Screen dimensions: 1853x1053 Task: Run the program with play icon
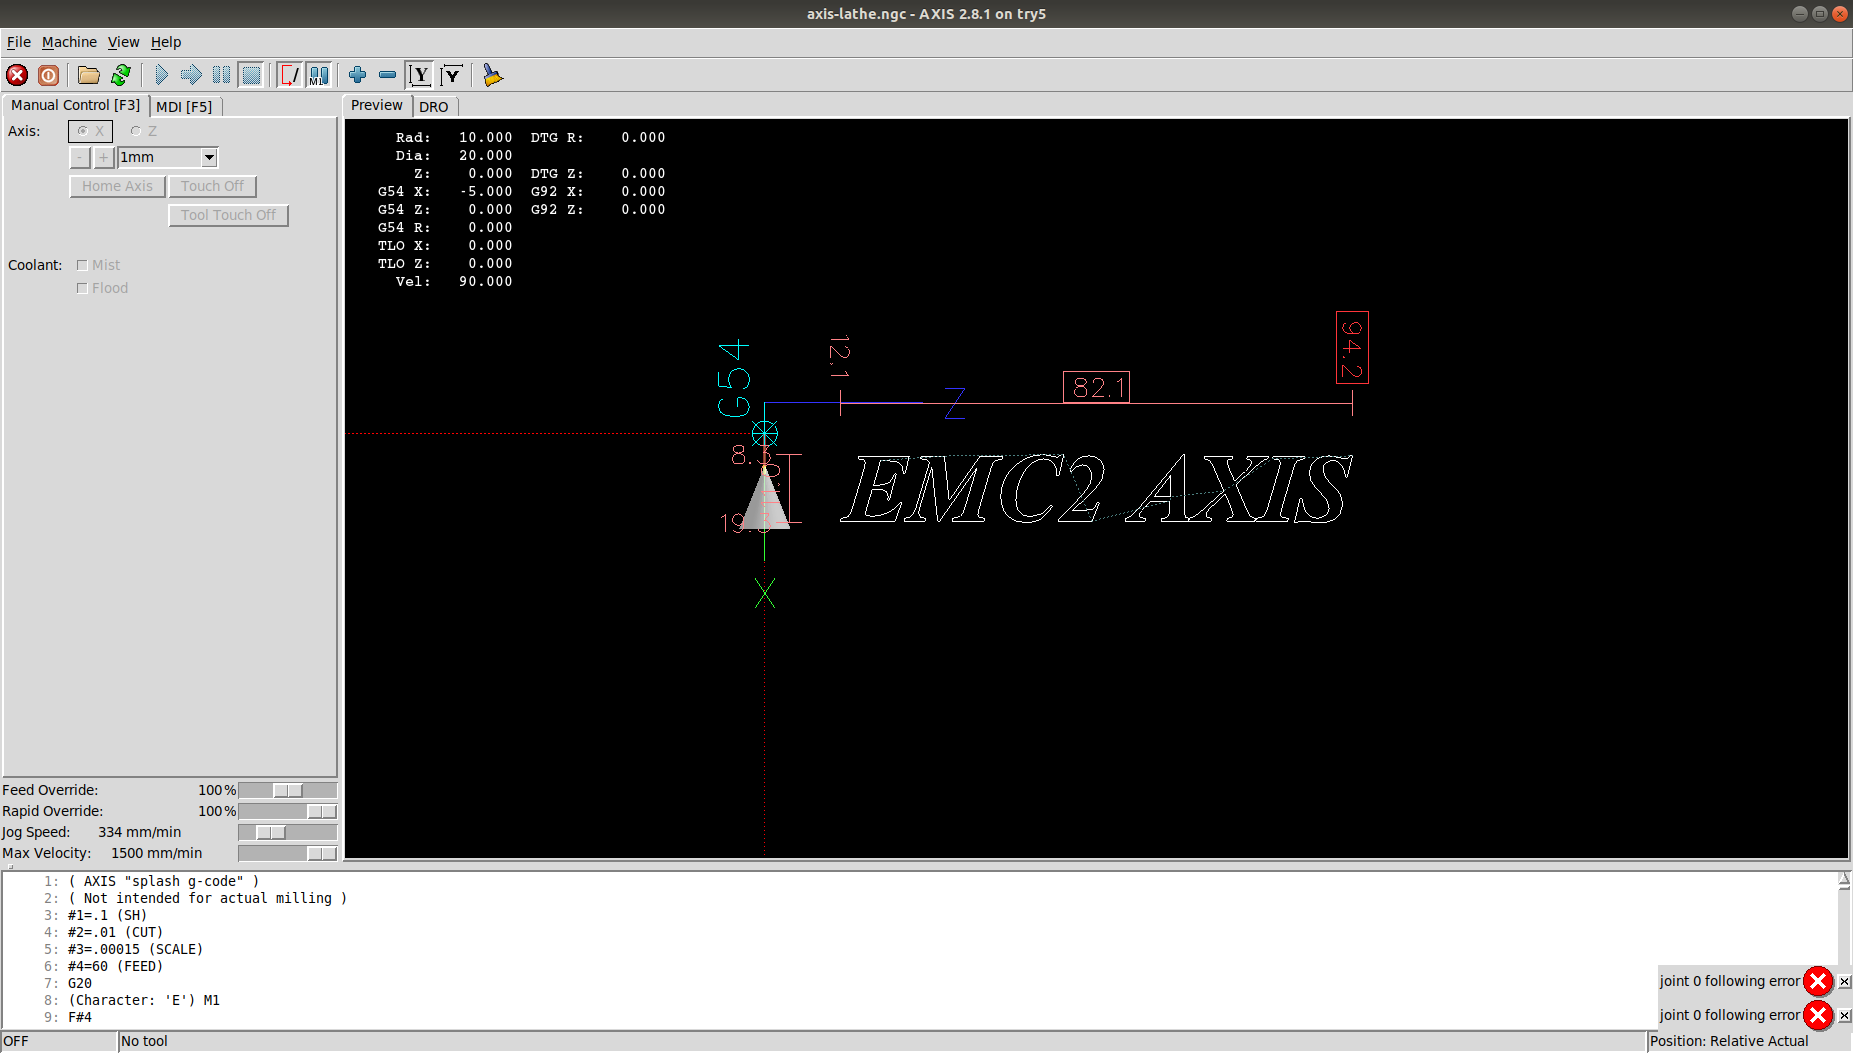(x=161, y=75)
